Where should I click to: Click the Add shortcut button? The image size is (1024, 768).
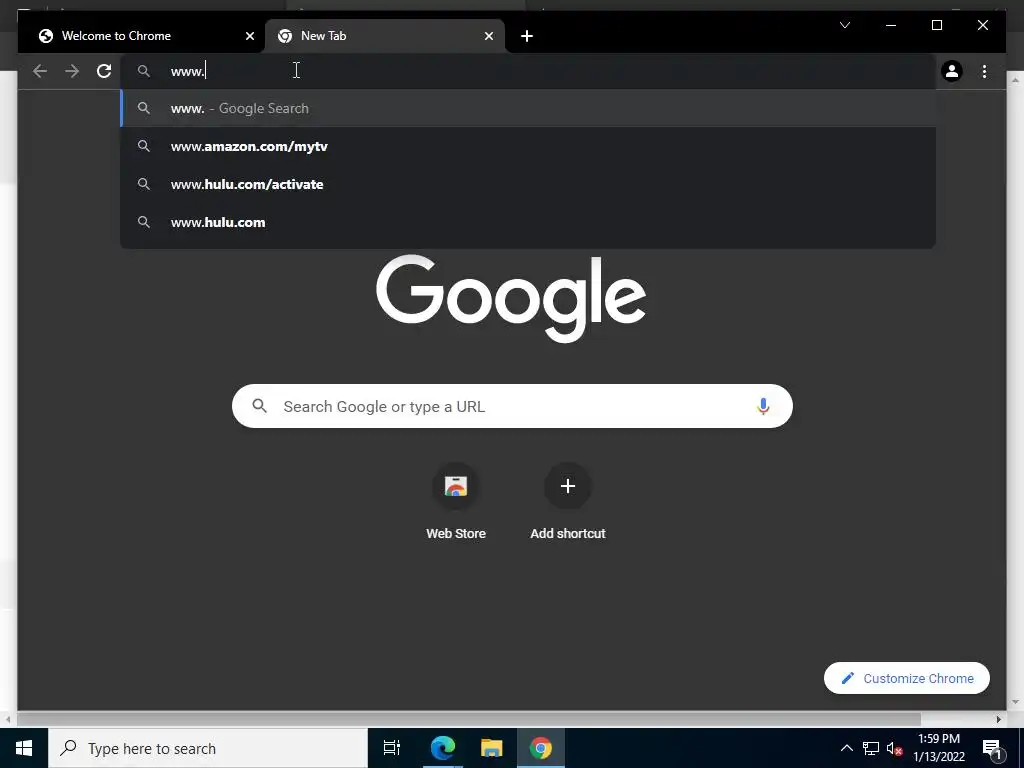[568, 502]
